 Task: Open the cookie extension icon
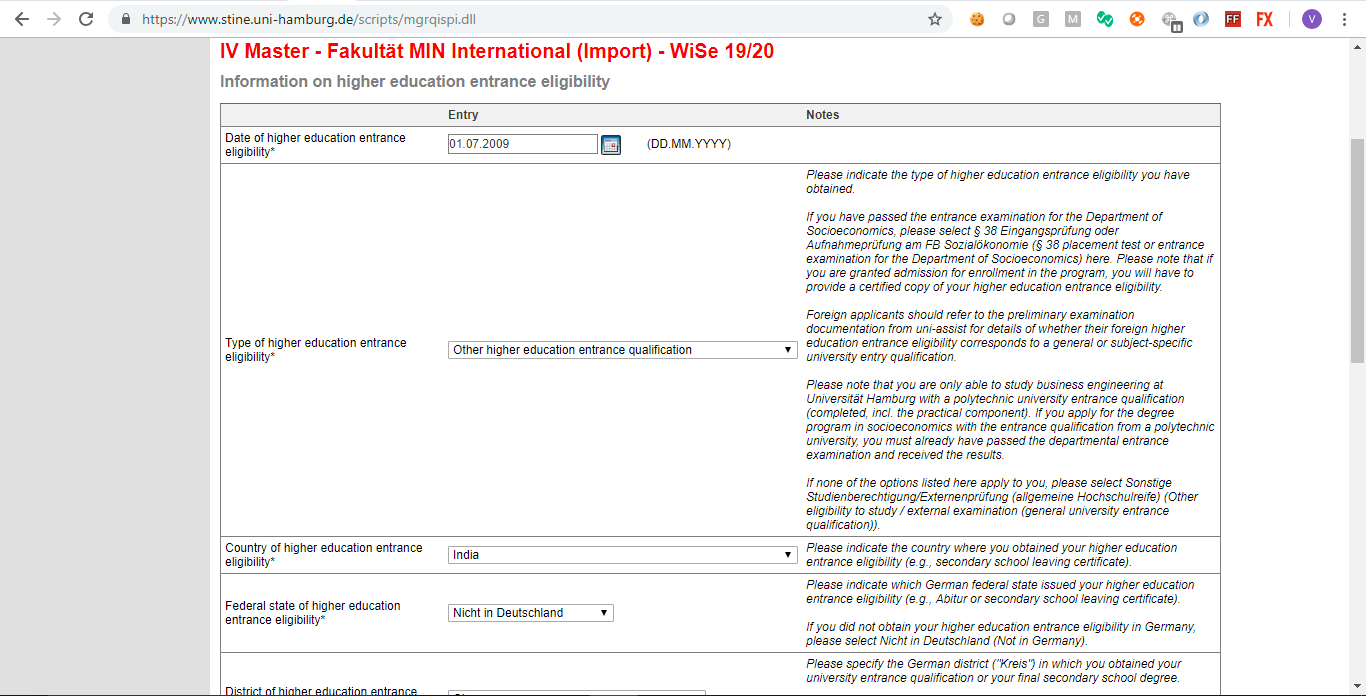pos(977,19)
